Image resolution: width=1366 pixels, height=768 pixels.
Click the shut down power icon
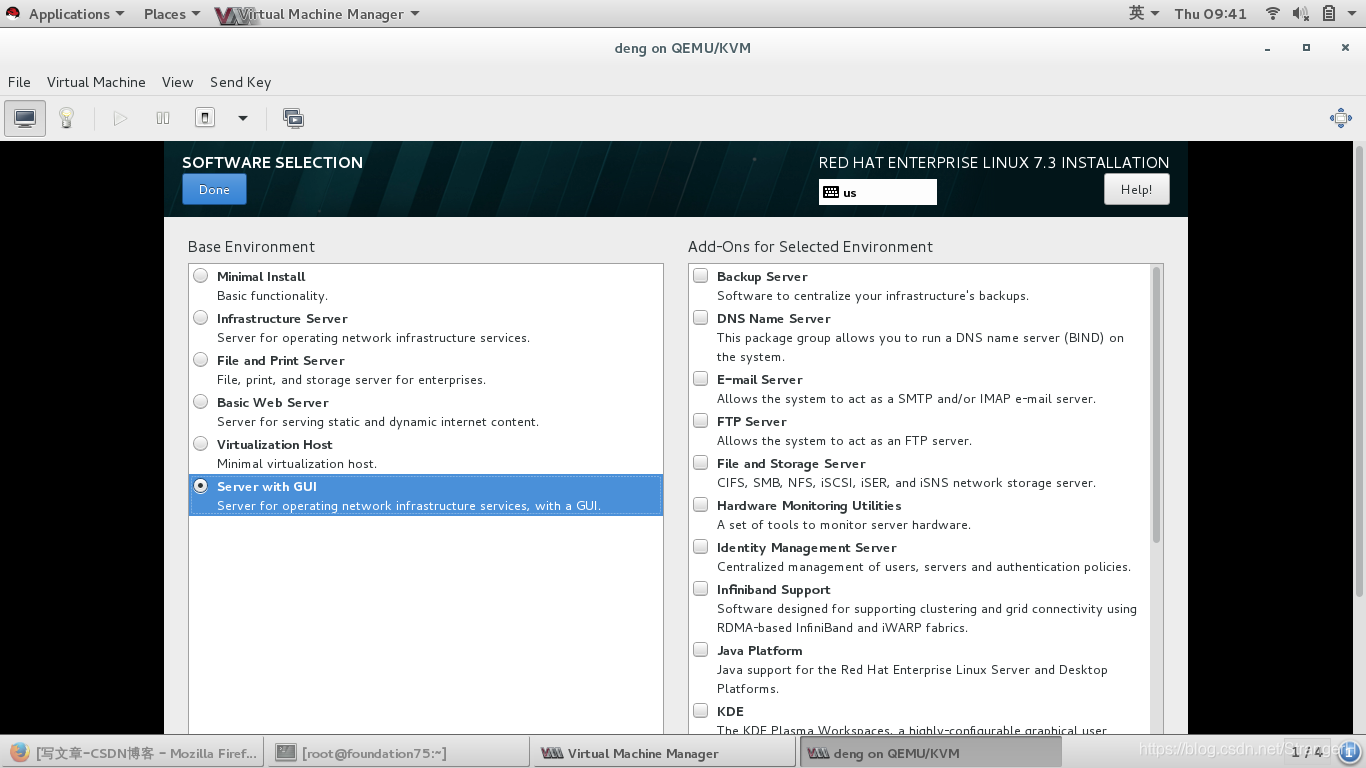[x=205, y=118]
